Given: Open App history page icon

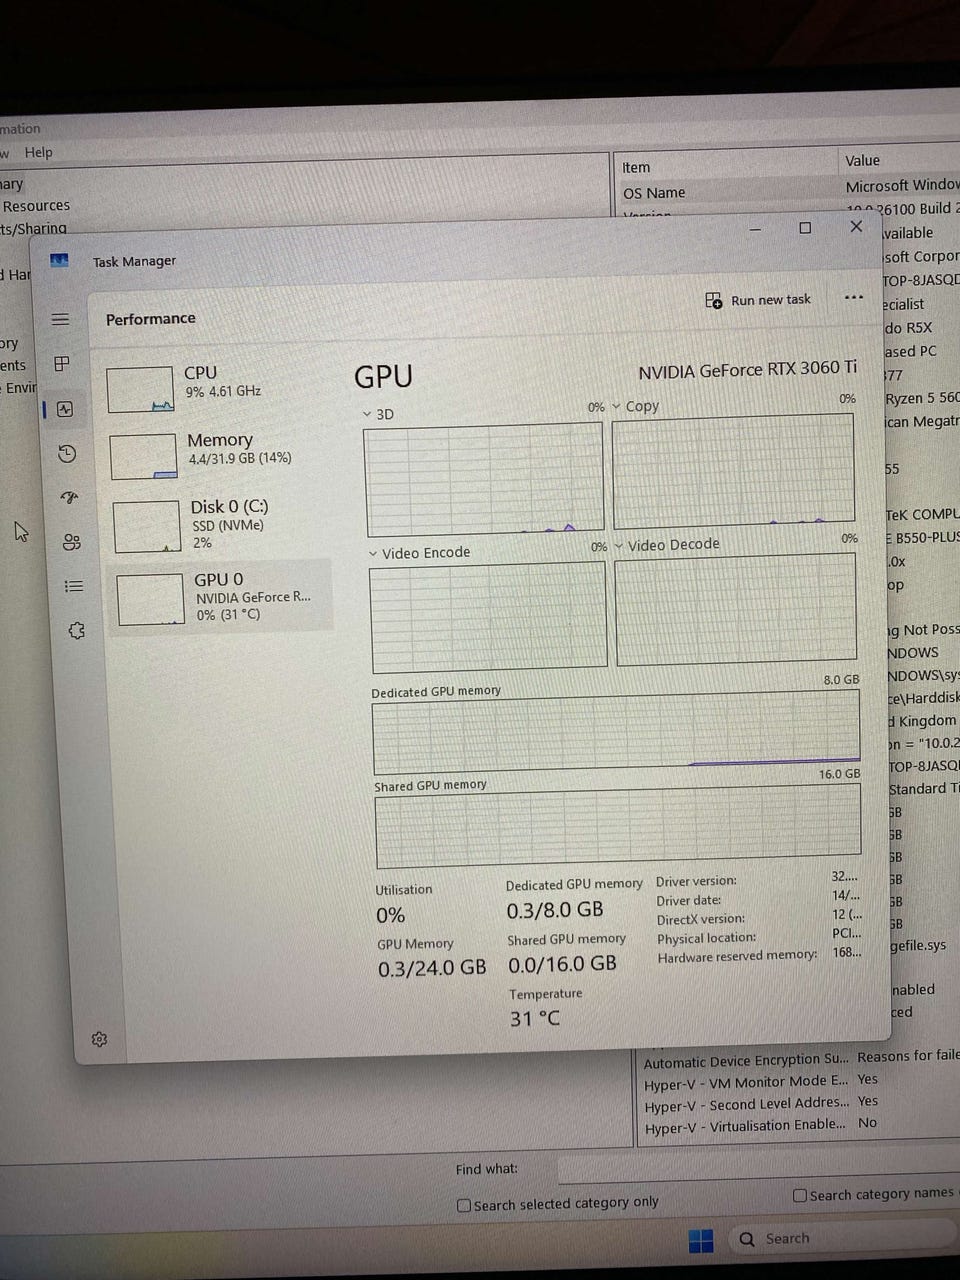Looking at the screenshot, I should (67, 454).
